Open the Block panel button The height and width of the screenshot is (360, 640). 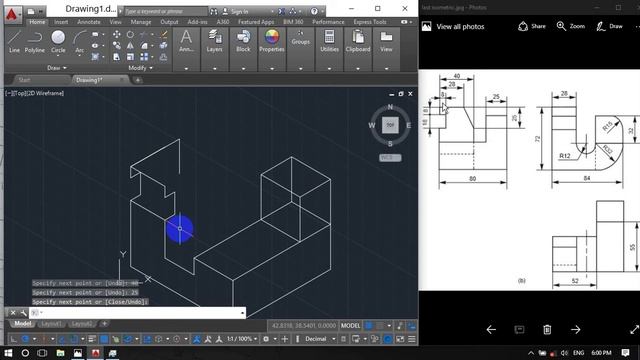coord(243,41)
